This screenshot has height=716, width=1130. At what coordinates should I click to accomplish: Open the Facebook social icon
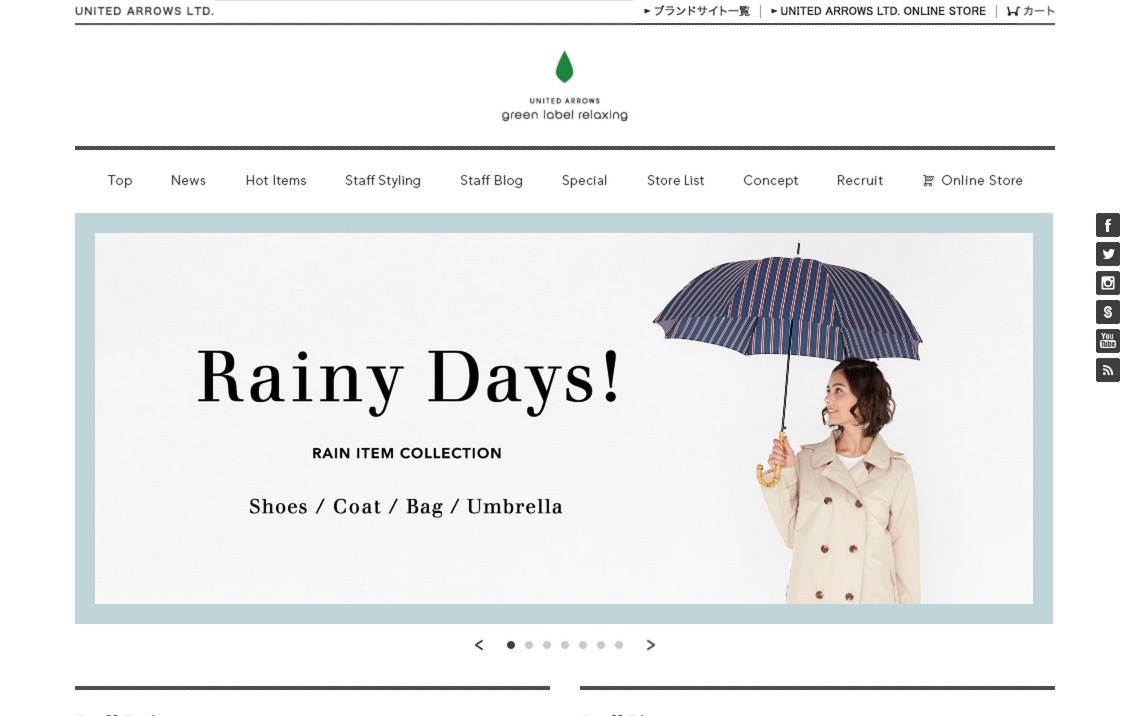point(1108,225)
